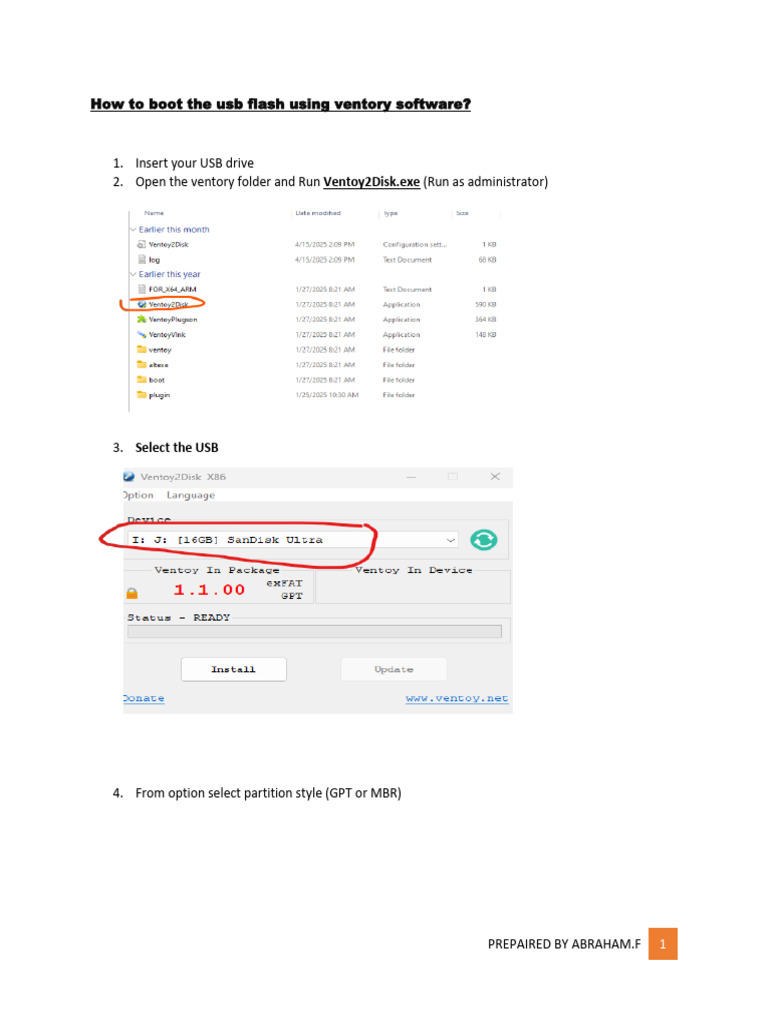Click the document heading about ventory software

pos(281,104)
